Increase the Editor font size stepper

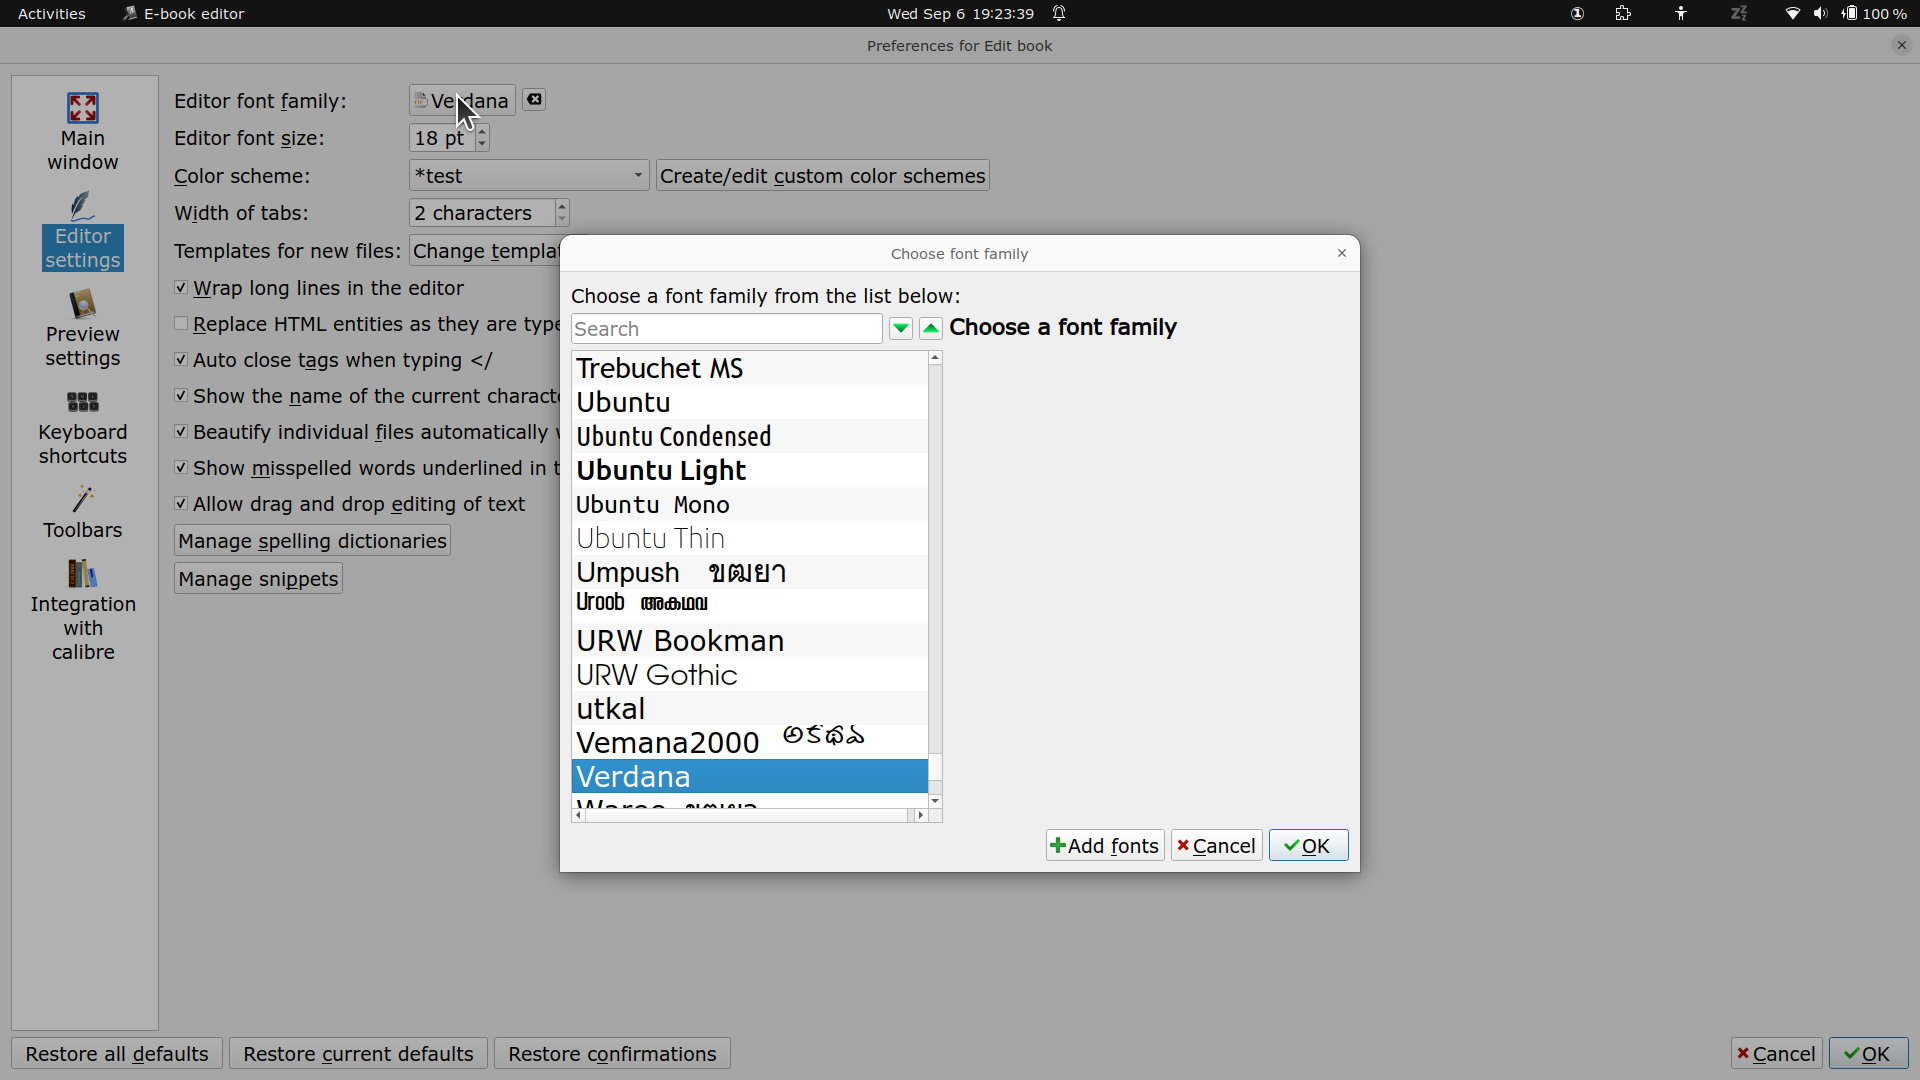[x=482, y=131]
